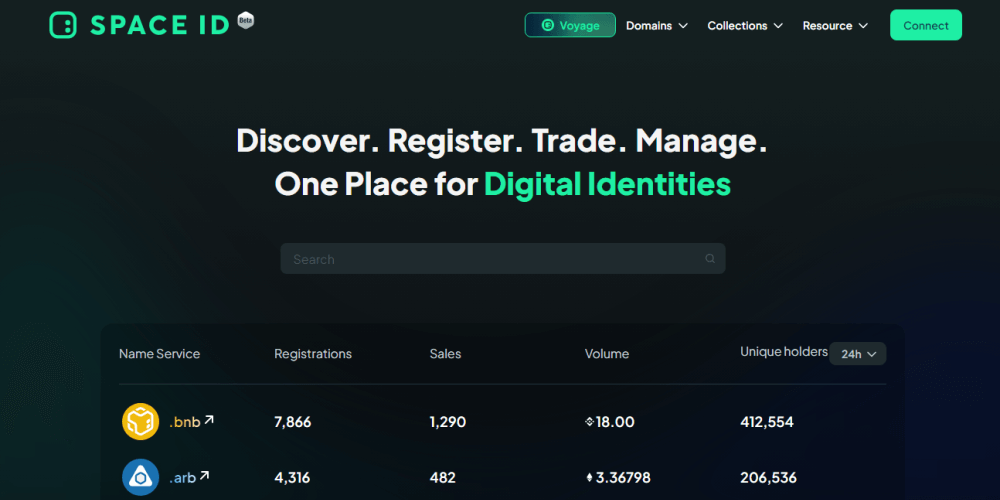This screenshot has height=500, width=1000.
Task: Click the 4,316 registrations value
Action: click(x=292, y=478)
